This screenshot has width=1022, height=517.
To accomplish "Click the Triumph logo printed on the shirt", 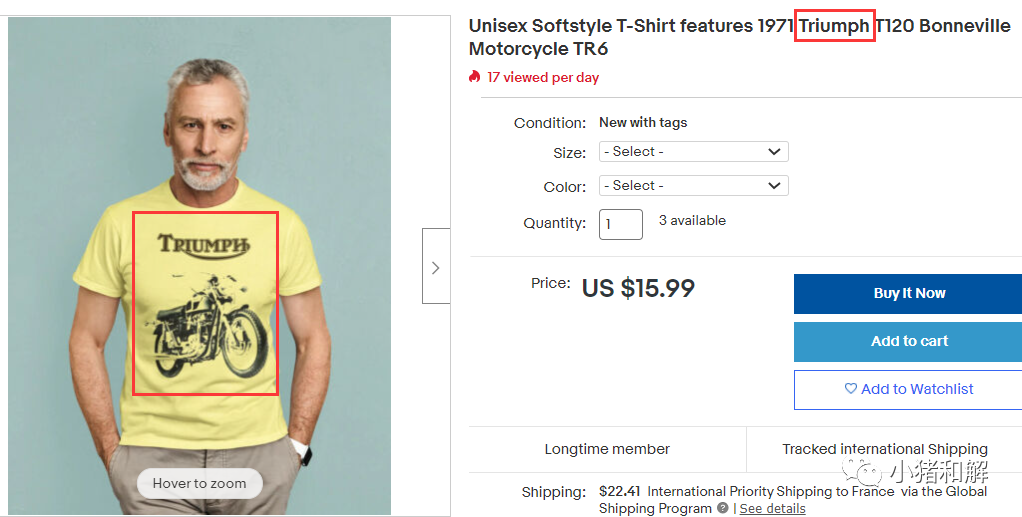I will coord(203,245).
